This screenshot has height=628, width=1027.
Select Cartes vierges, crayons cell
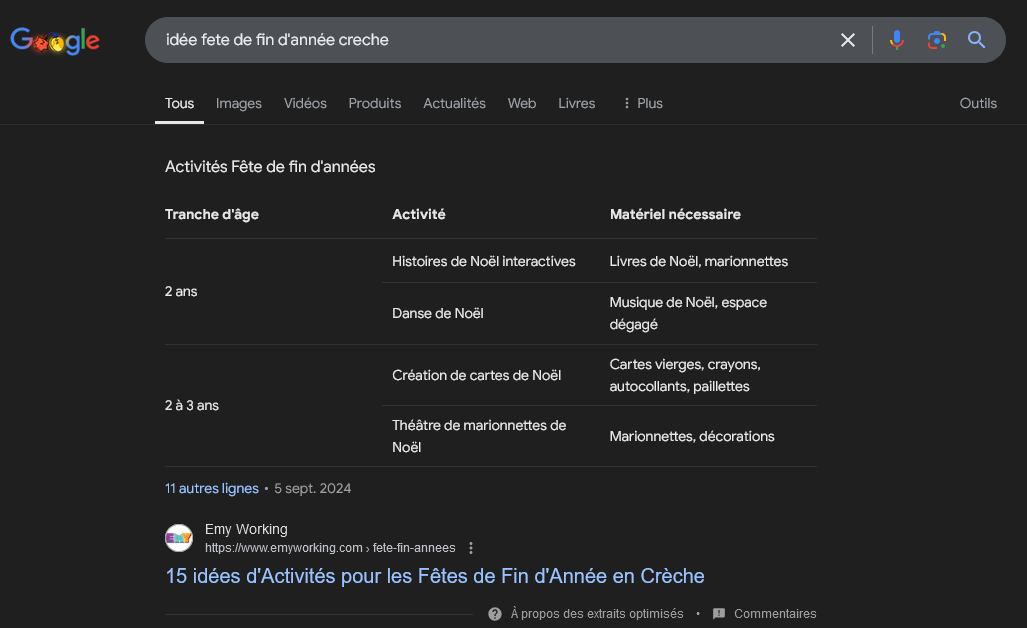click(685, 375)
